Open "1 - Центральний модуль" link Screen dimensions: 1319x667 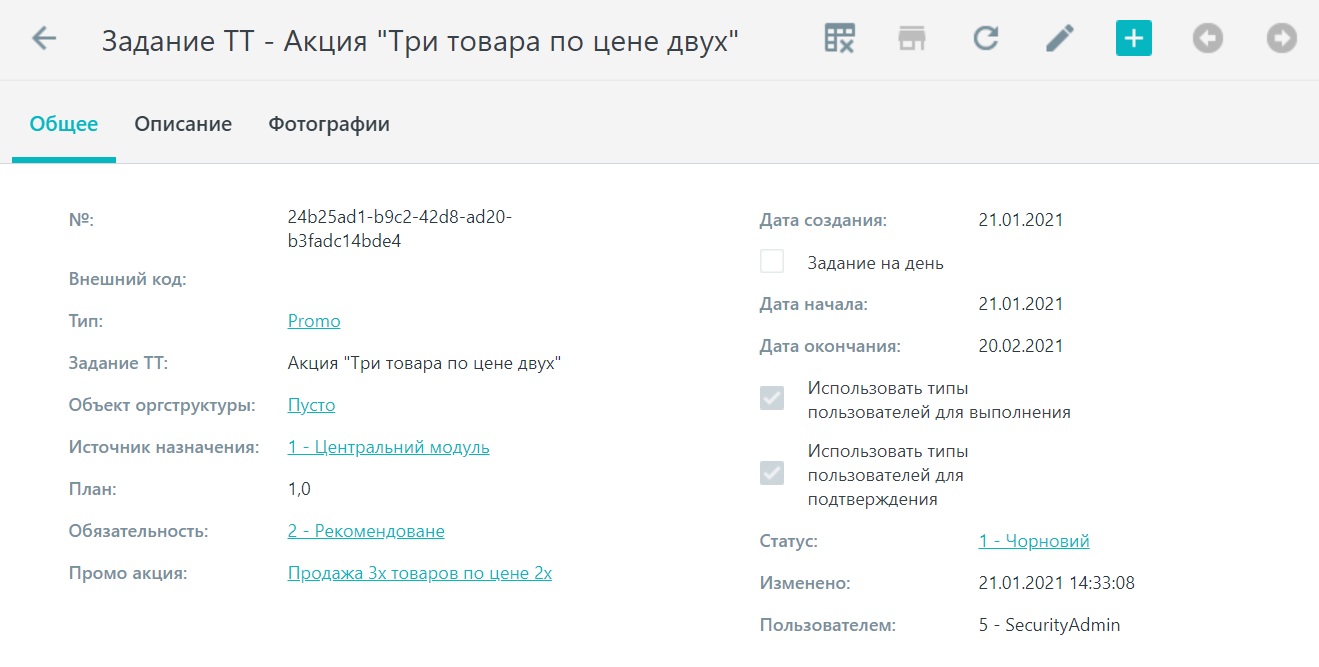(x=389, y=447)
